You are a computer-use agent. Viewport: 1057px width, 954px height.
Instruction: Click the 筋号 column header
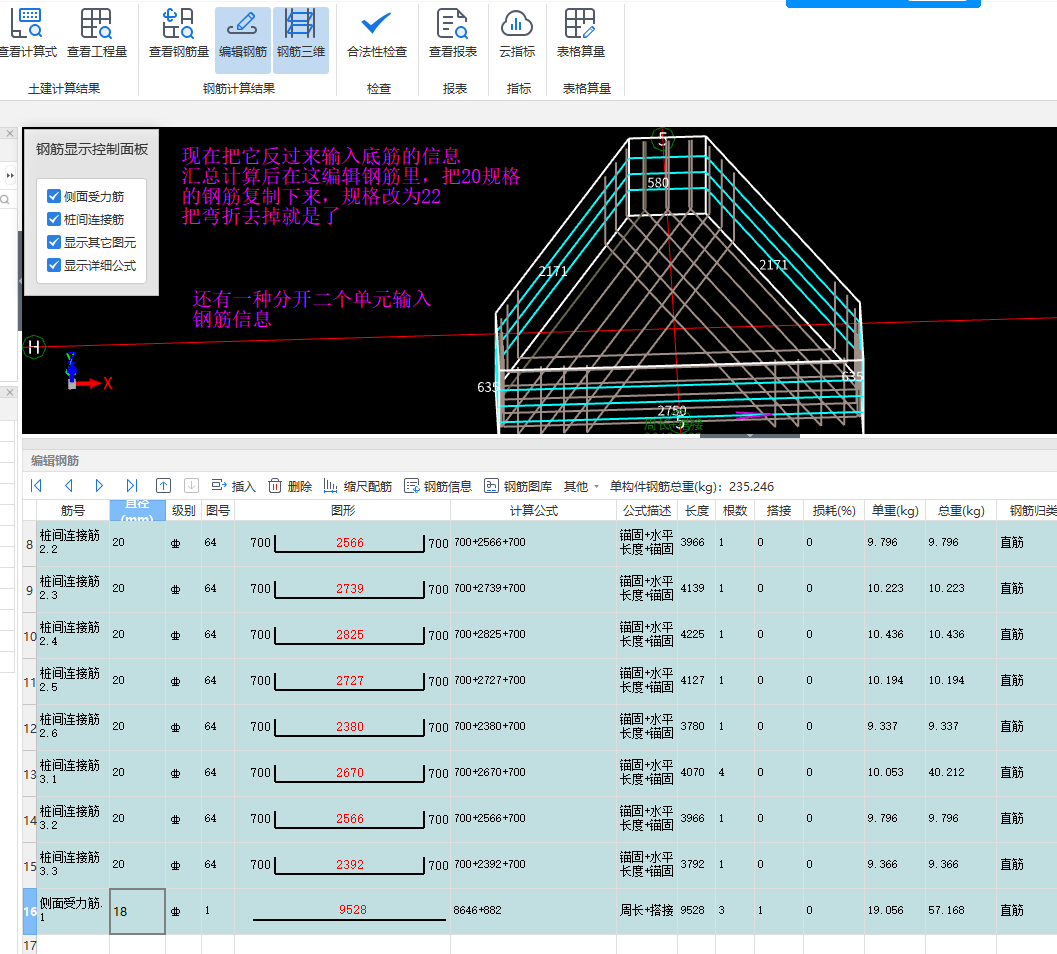point(73,510)
